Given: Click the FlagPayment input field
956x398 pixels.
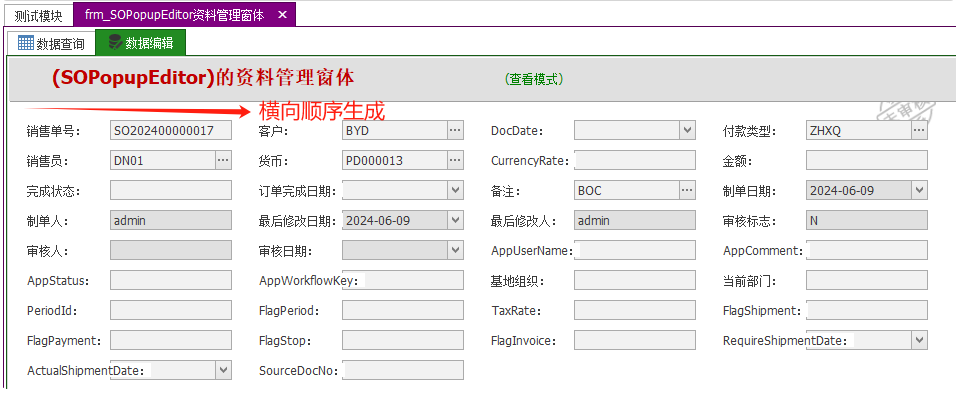Looking at the screenshot, I should [x=171, y=340].
